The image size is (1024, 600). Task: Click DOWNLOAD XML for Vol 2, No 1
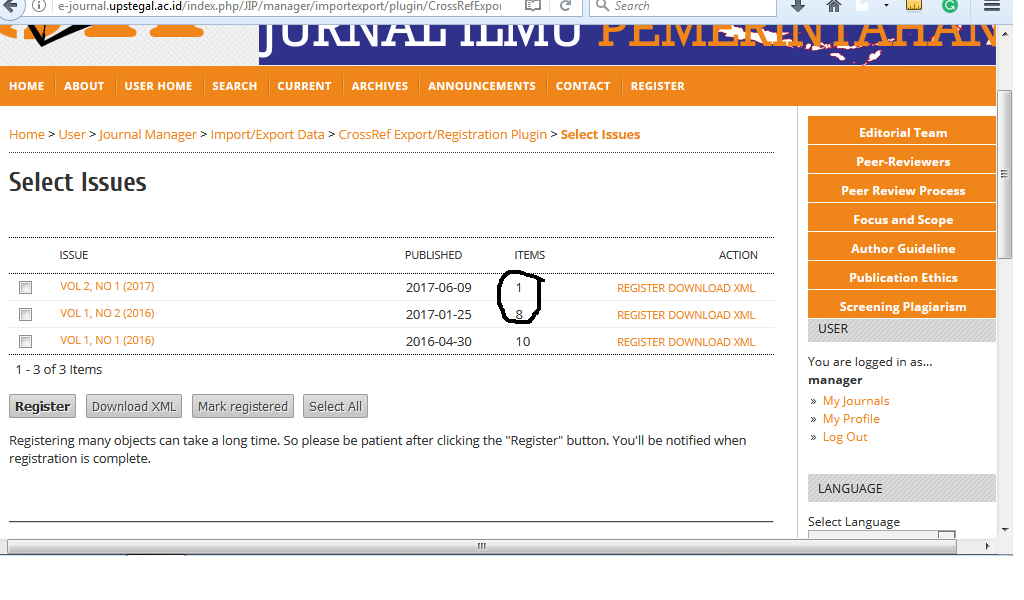tap(711, 288)
